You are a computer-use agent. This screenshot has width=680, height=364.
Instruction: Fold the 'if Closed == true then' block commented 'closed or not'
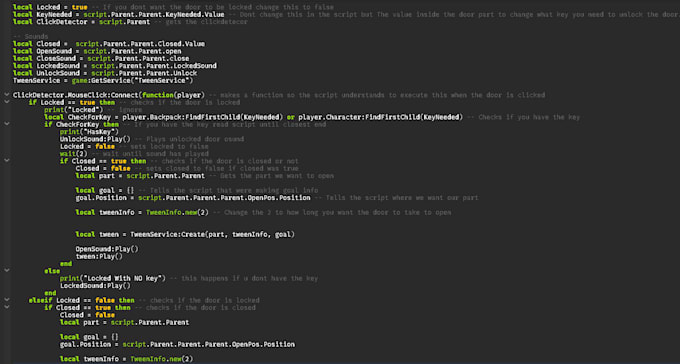pyautogui.click(x=6, y=161)
